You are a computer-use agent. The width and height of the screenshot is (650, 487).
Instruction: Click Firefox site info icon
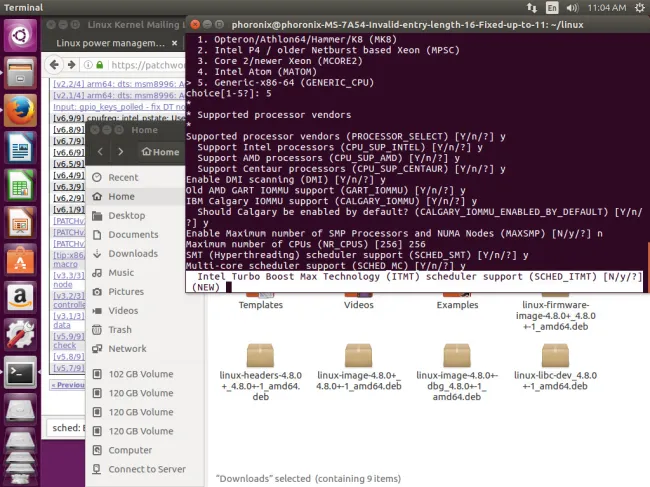coord(88,65)
